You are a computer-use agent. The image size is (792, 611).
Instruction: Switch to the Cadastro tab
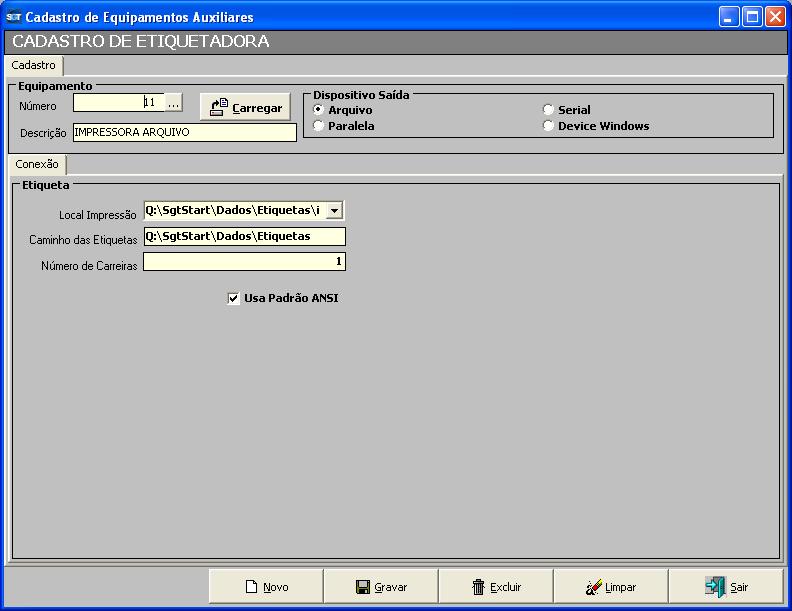(34, 65)
